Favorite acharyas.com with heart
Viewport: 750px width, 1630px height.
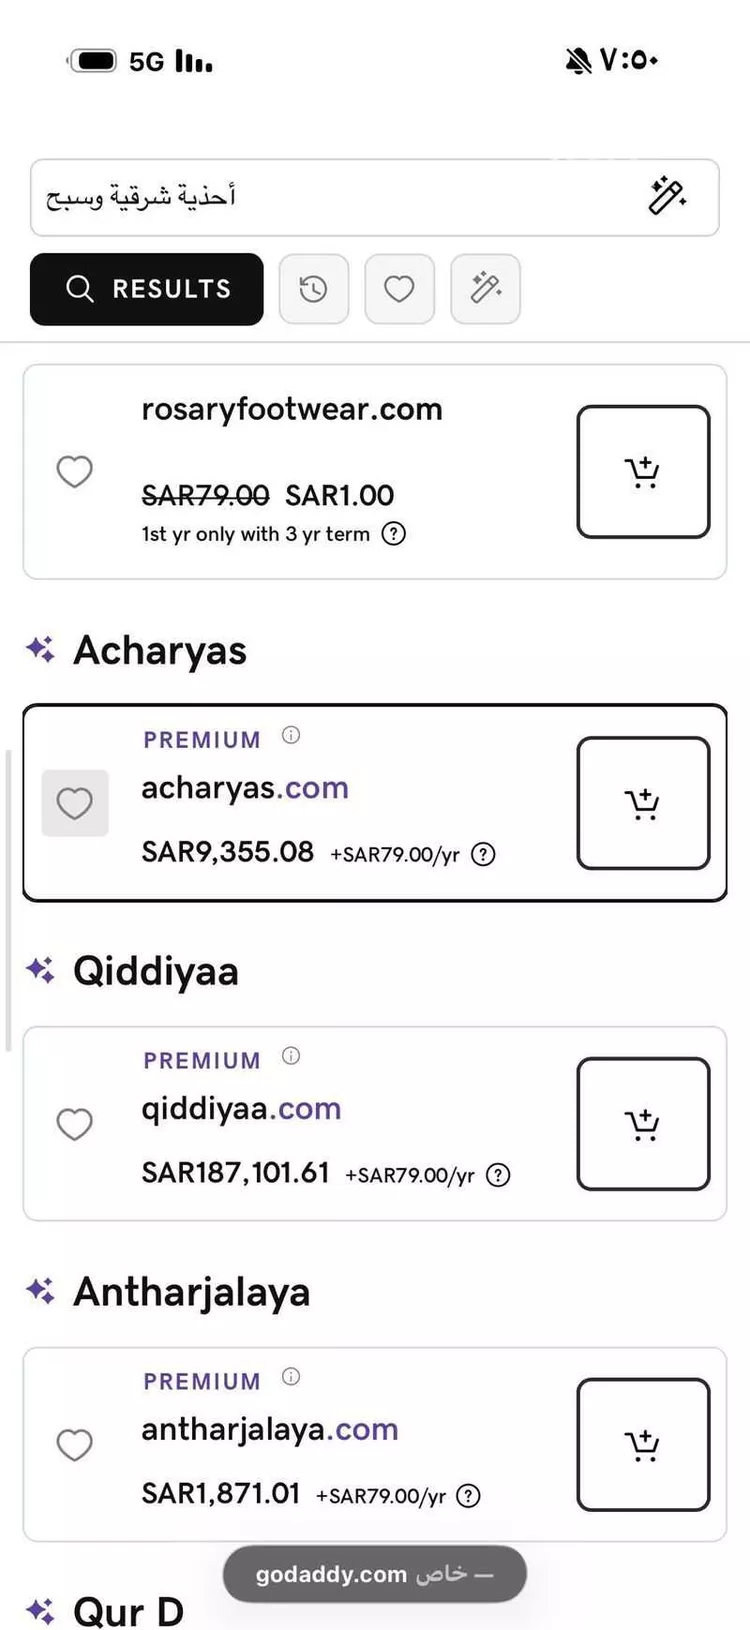(x=74, y=803)
